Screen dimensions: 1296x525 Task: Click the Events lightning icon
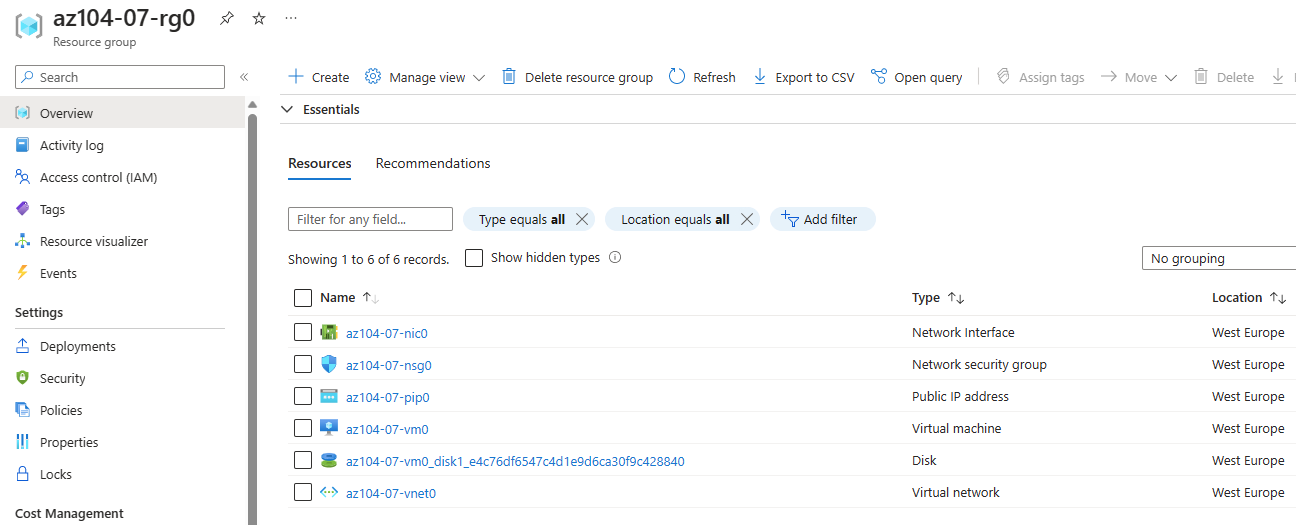tap(22, 273)
